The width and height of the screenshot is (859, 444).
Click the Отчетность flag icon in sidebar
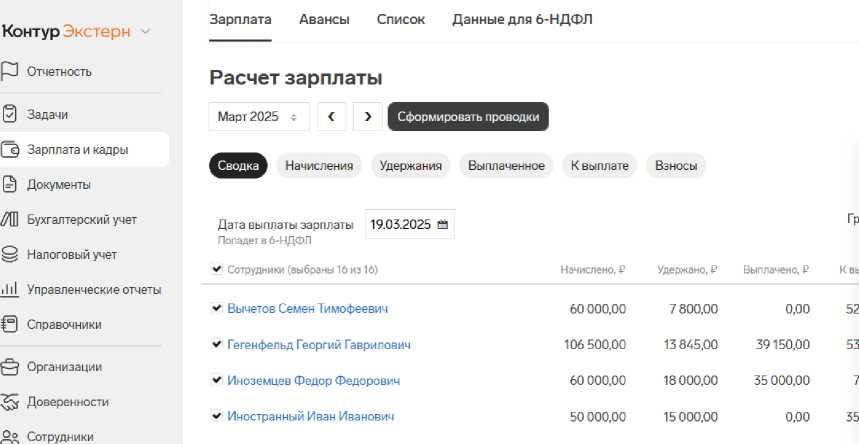coord(10,71)
